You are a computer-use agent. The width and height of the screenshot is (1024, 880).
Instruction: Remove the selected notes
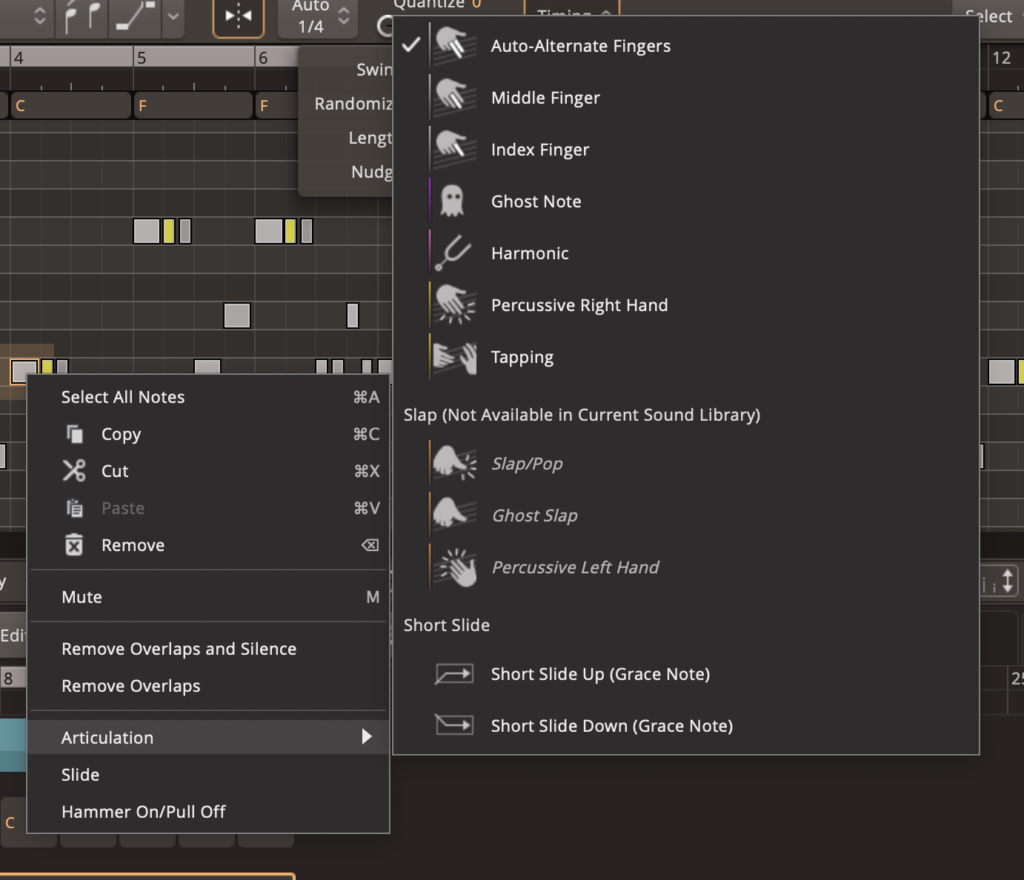(x=208, y=545)
